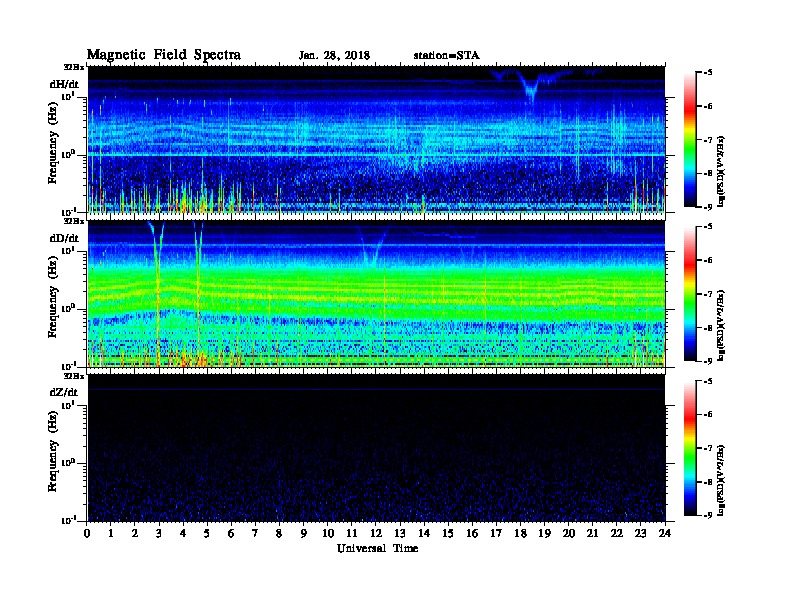The height and width of the screenshot is (612, 792).
Task: Click hour tick label '2' on time axis
Action: (x=135, y=533)
